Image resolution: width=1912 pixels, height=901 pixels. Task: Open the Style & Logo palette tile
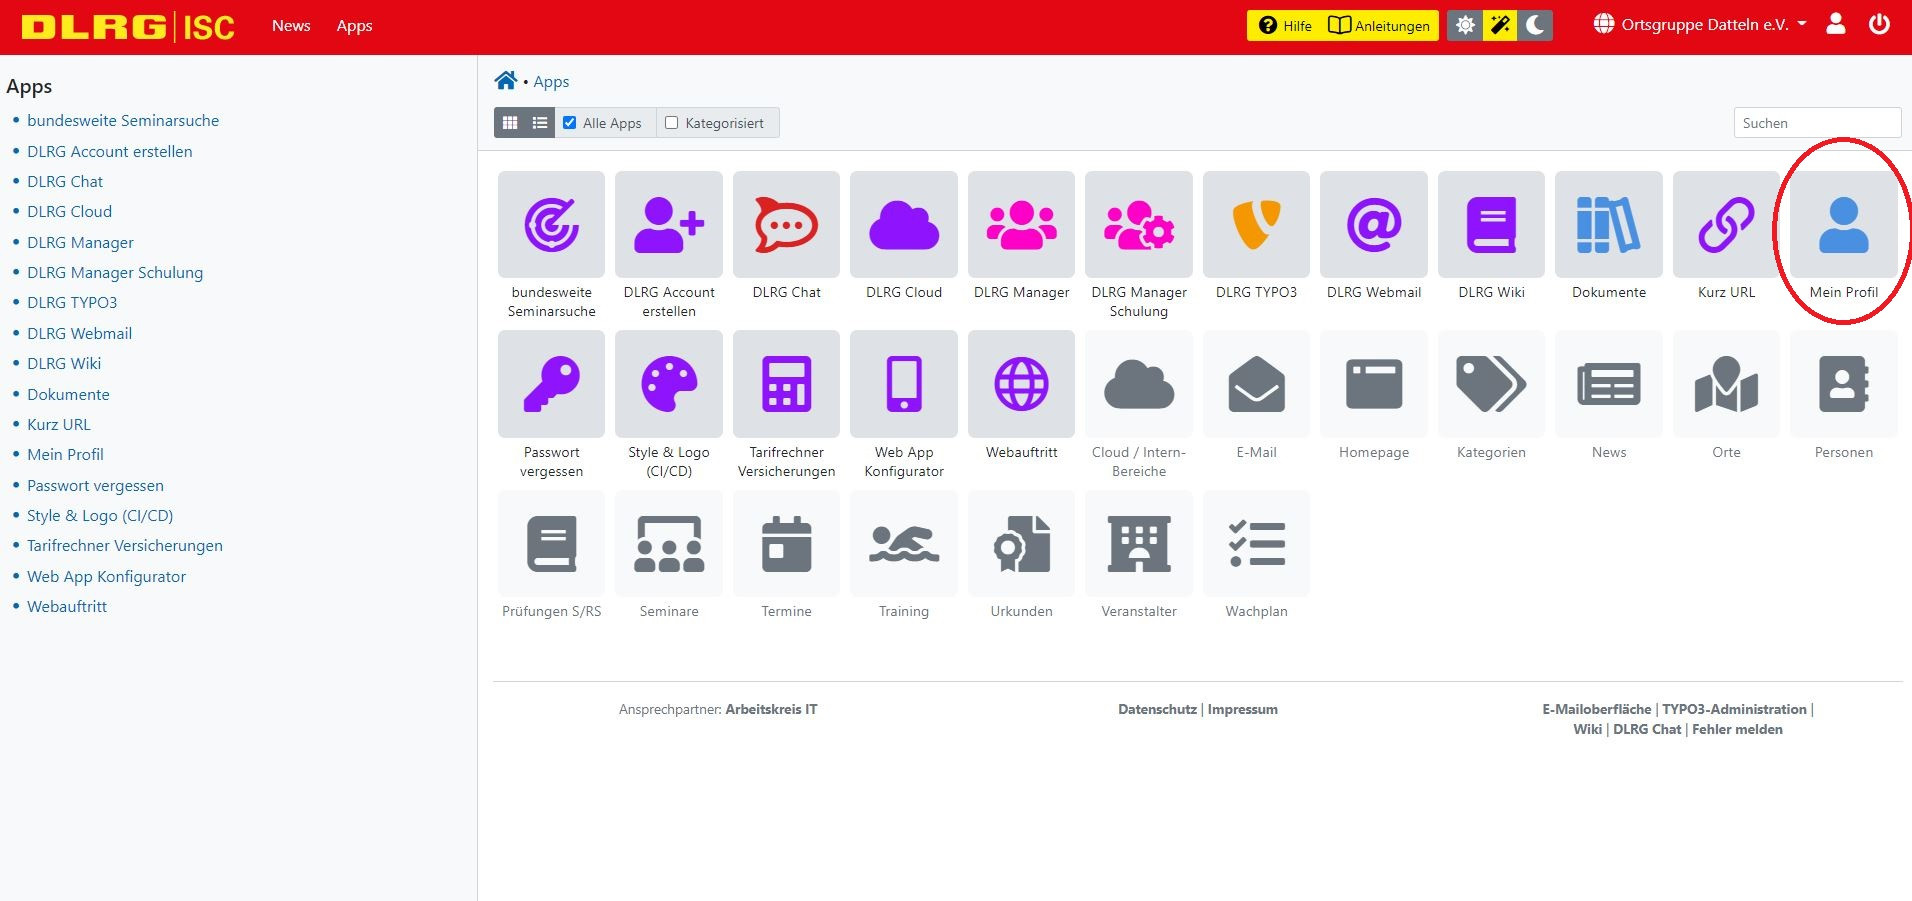point(669,384)
